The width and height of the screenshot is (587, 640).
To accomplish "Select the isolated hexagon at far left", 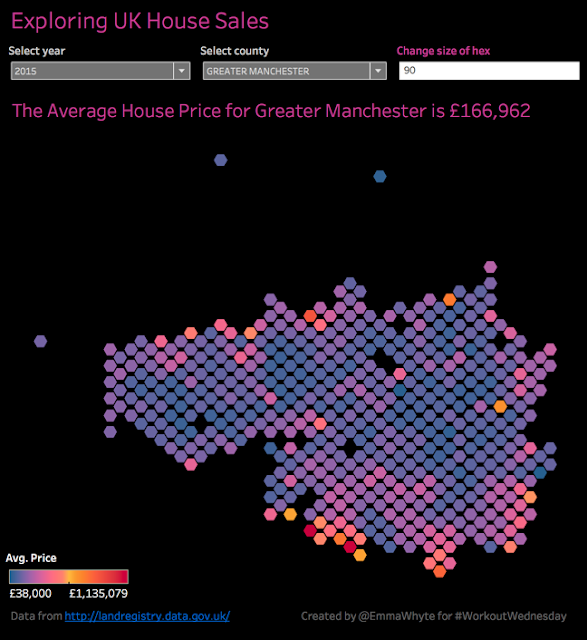I will [40, 341].
